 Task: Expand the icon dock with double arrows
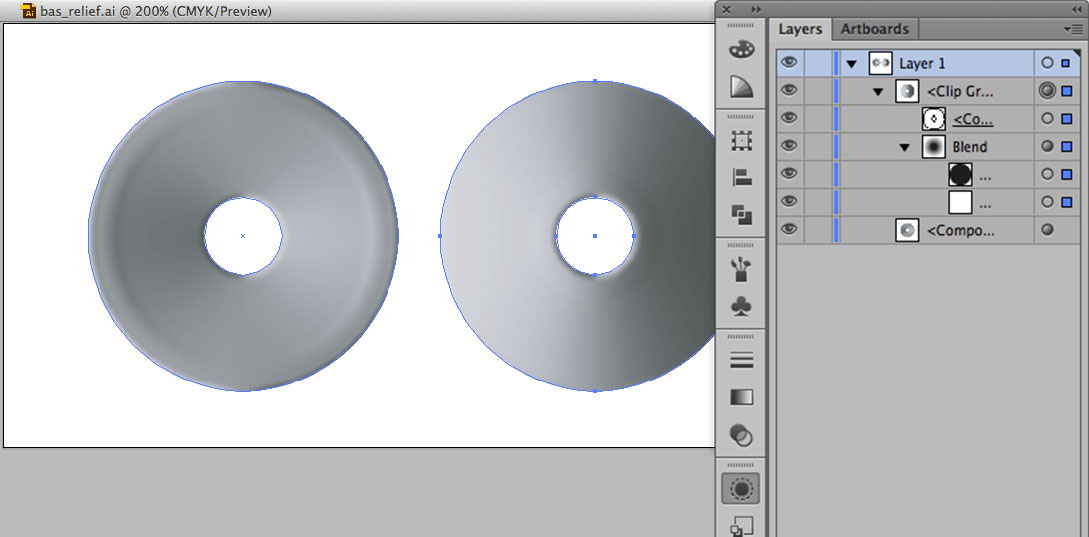coord(756,9)
